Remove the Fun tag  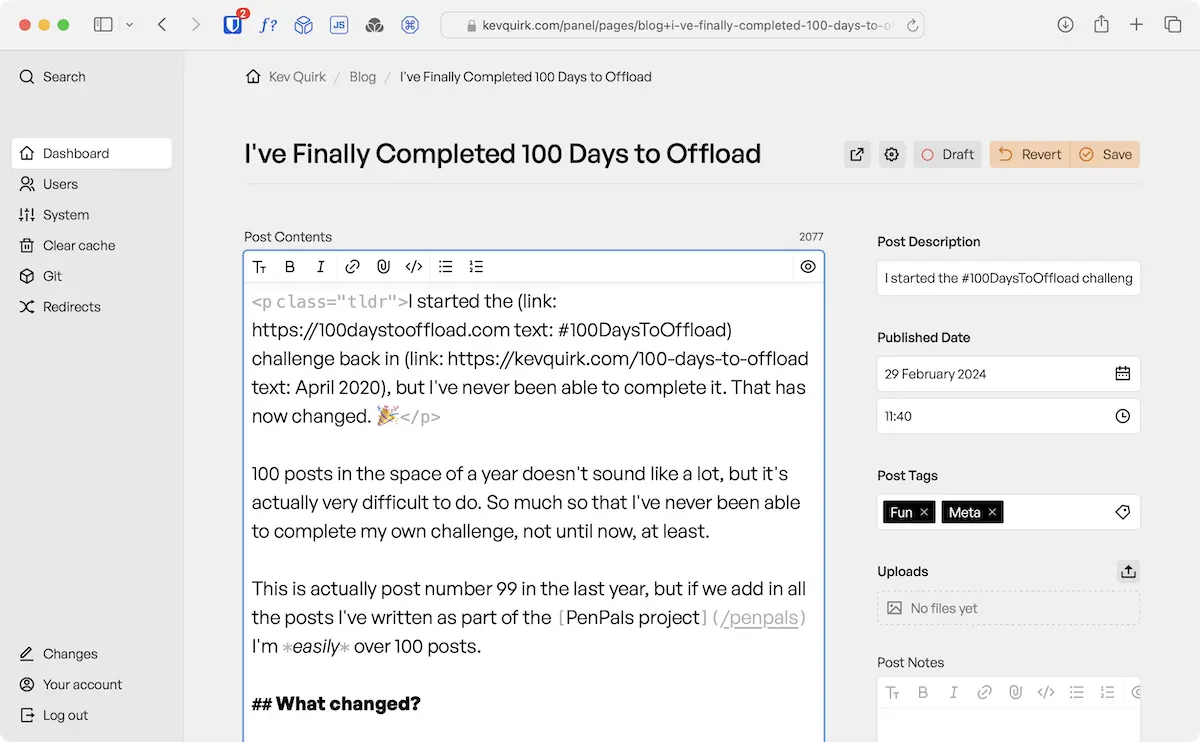coord(924,512)
